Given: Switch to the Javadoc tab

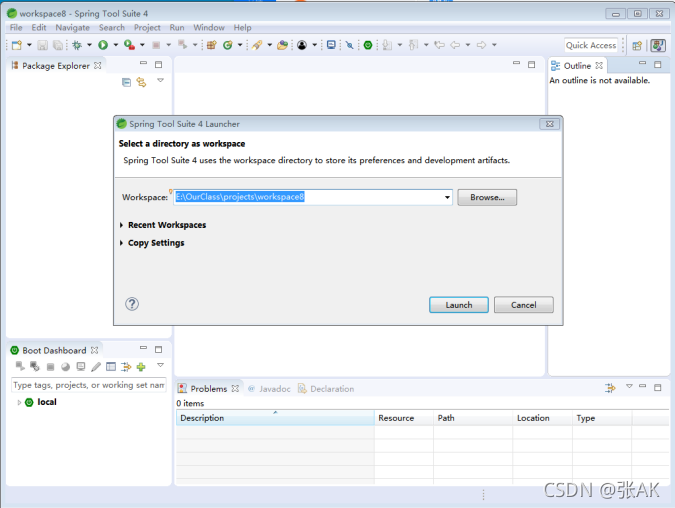Looking at the screenshot, I should [x=269, y=389].
